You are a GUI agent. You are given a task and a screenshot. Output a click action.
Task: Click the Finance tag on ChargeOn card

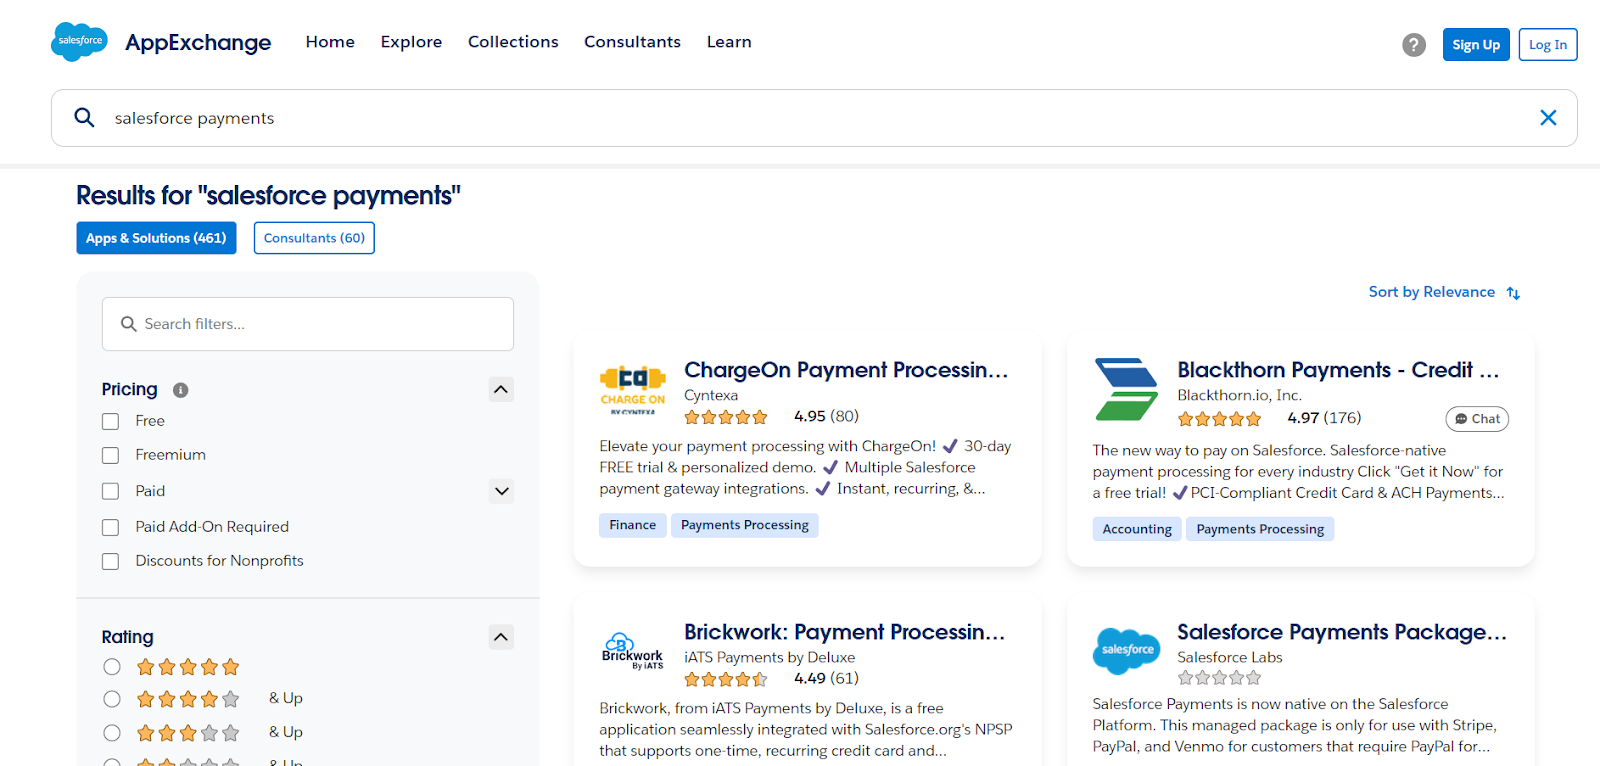[633, 525]
